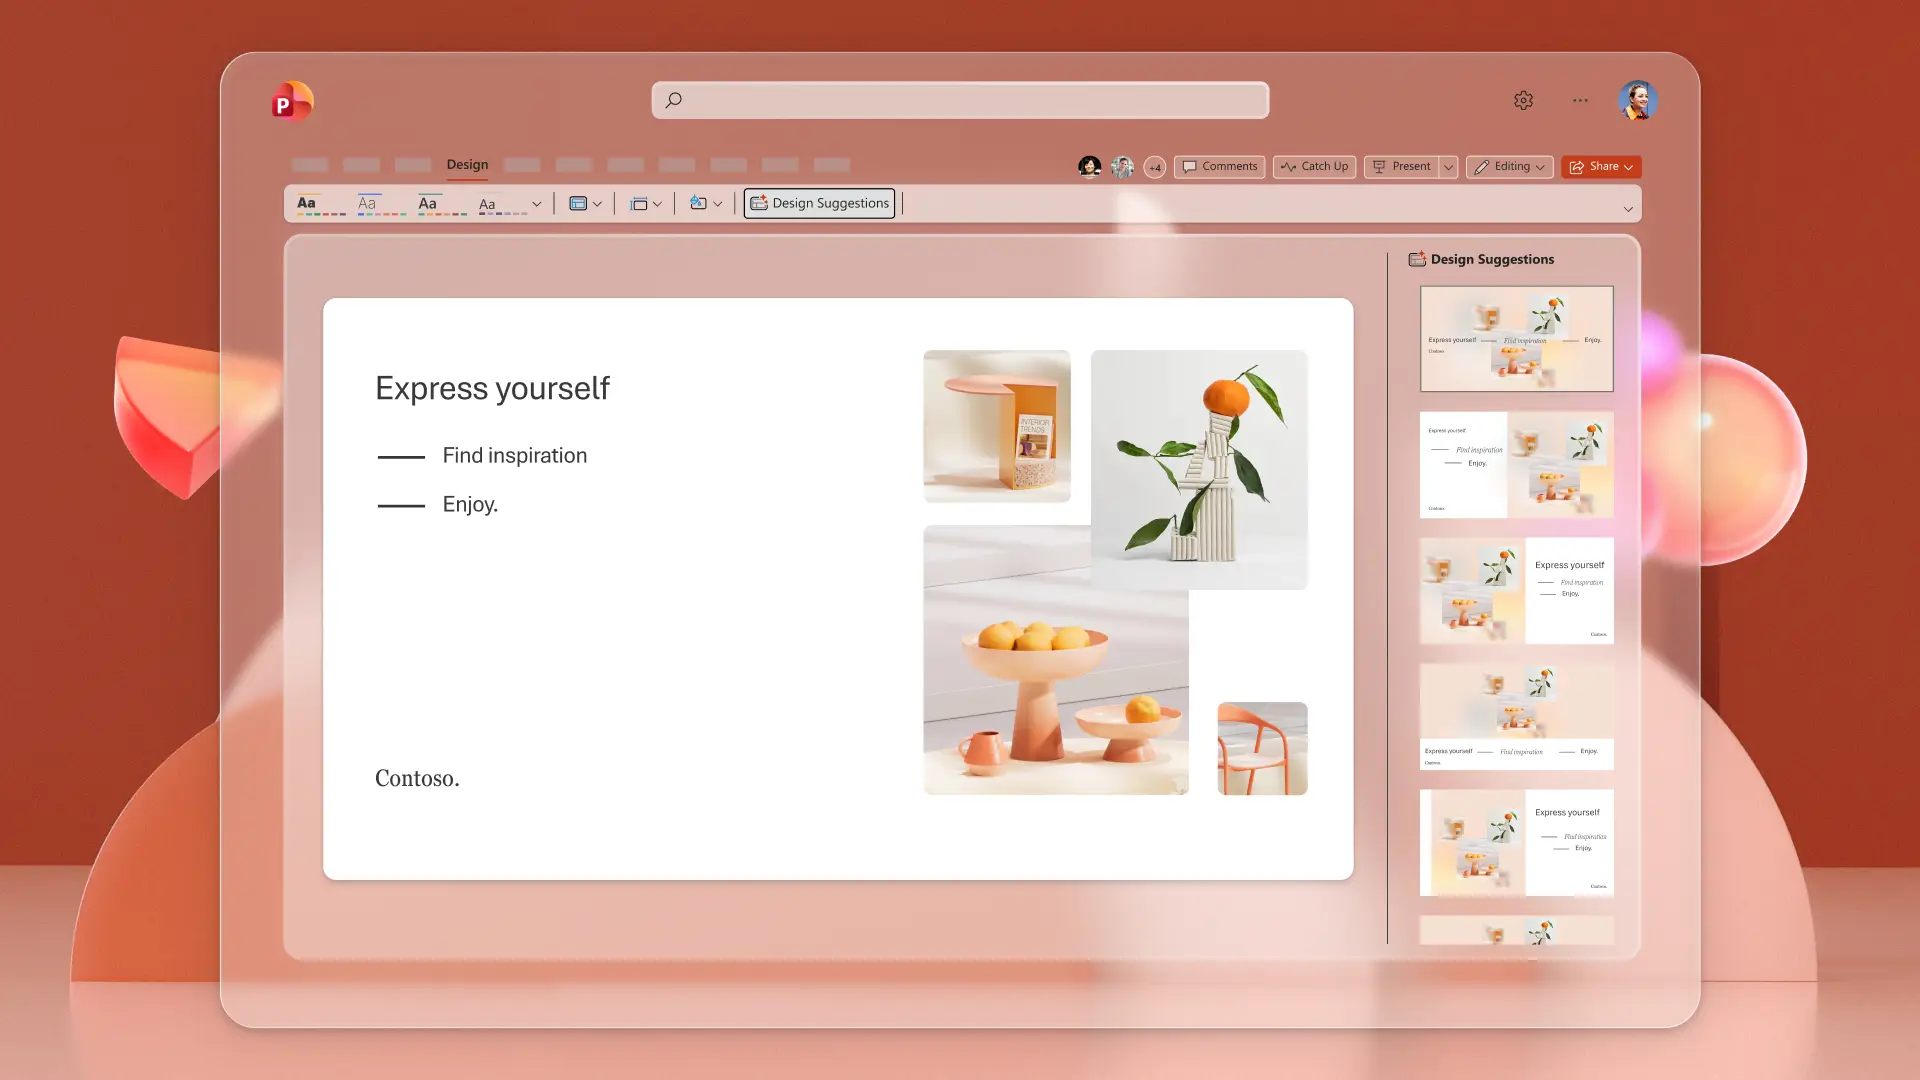
Task: Click the search magnifier icon
Action: click(x=673, y=100)
